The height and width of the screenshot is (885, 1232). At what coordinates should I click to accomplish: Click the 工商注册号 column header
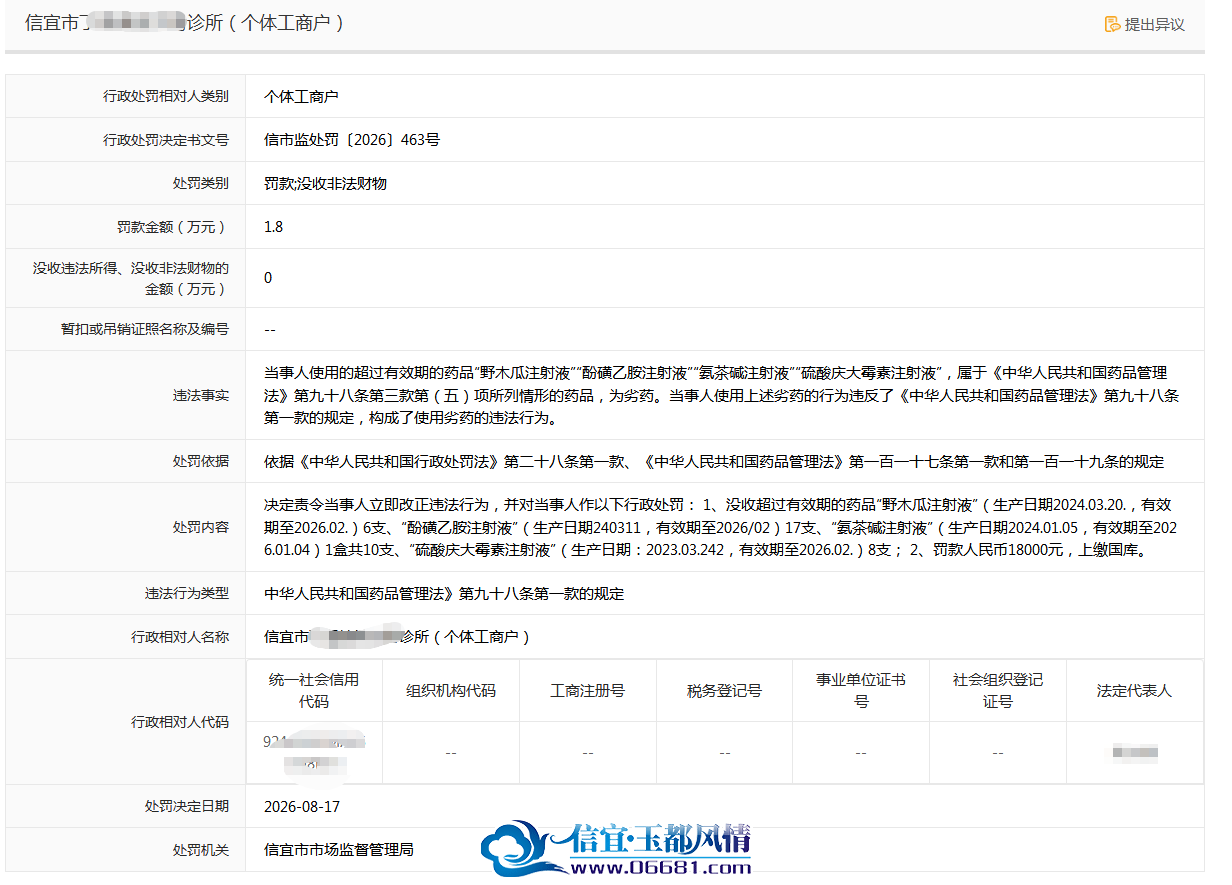(x=588, y=690)
